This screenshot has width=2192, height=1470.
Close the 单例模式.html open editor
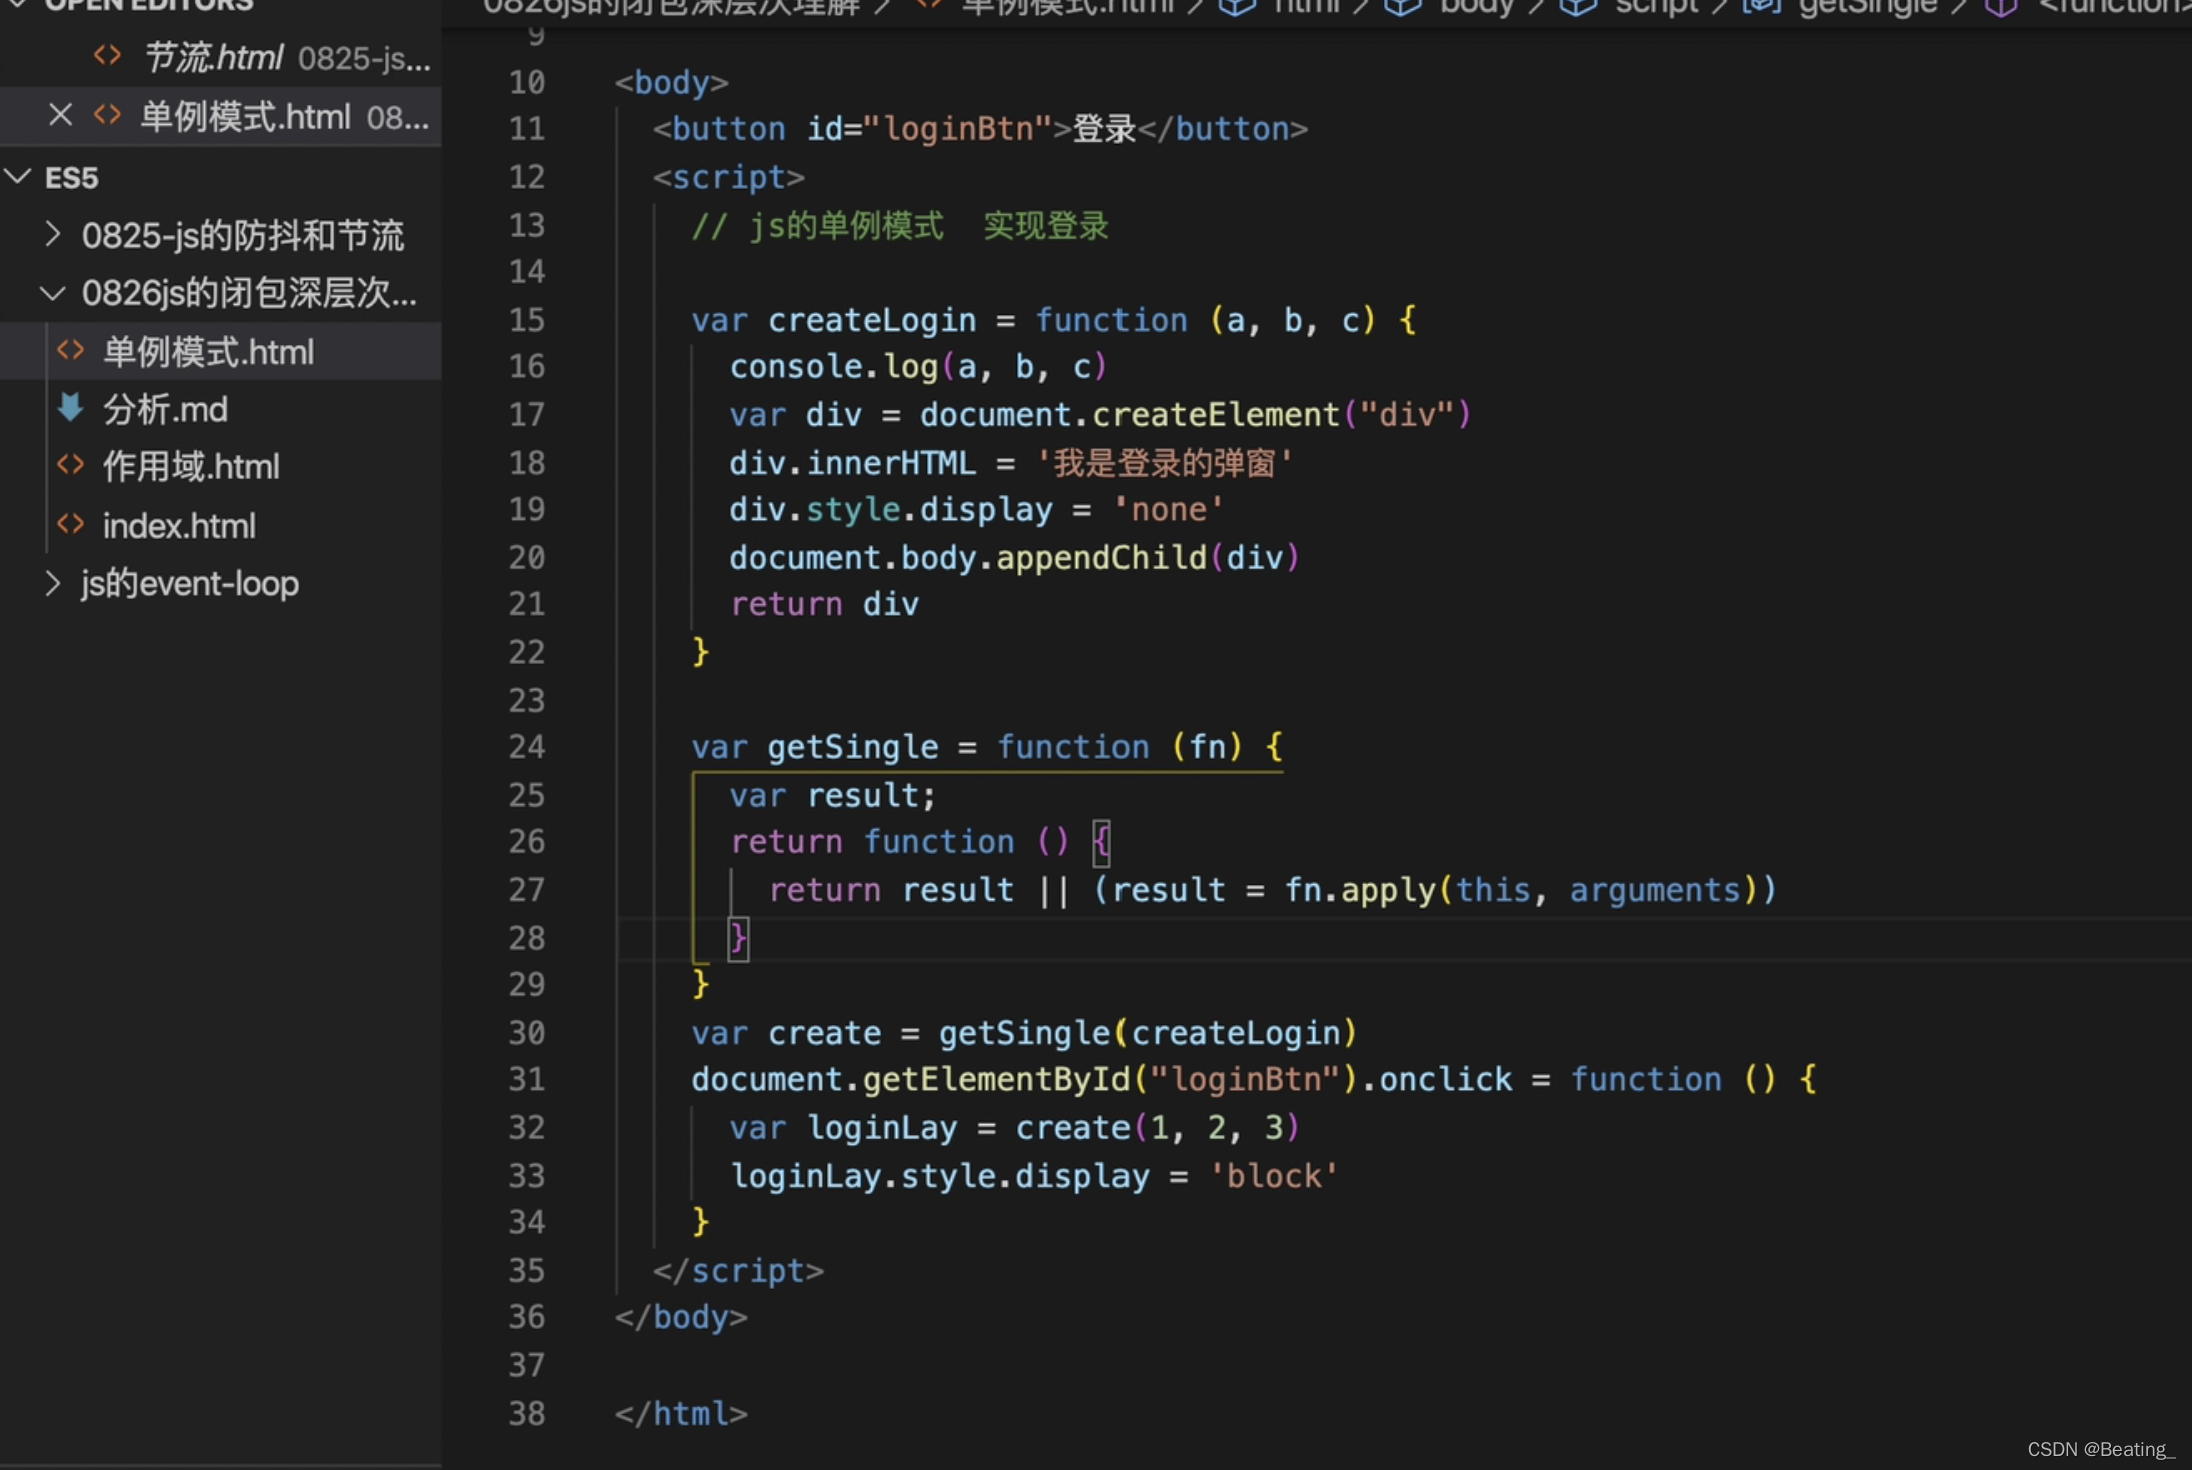(60, 116)
